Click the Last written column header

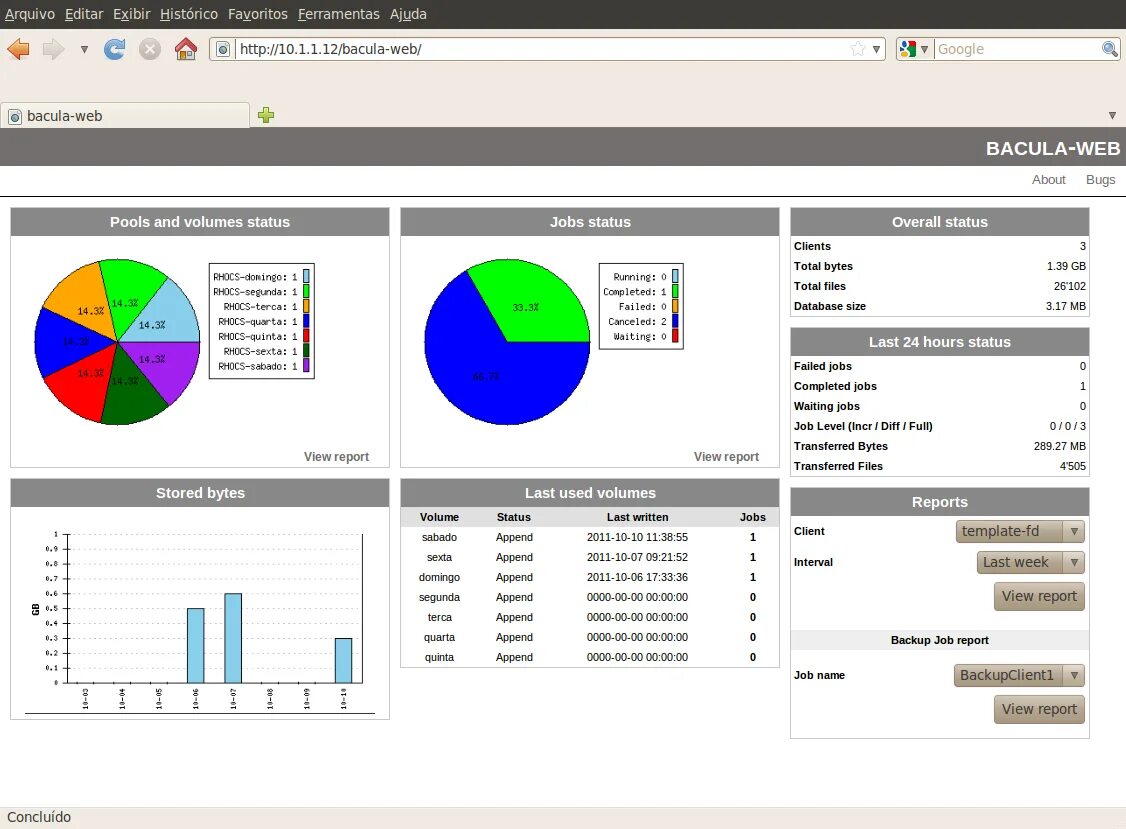pos(638,517)
